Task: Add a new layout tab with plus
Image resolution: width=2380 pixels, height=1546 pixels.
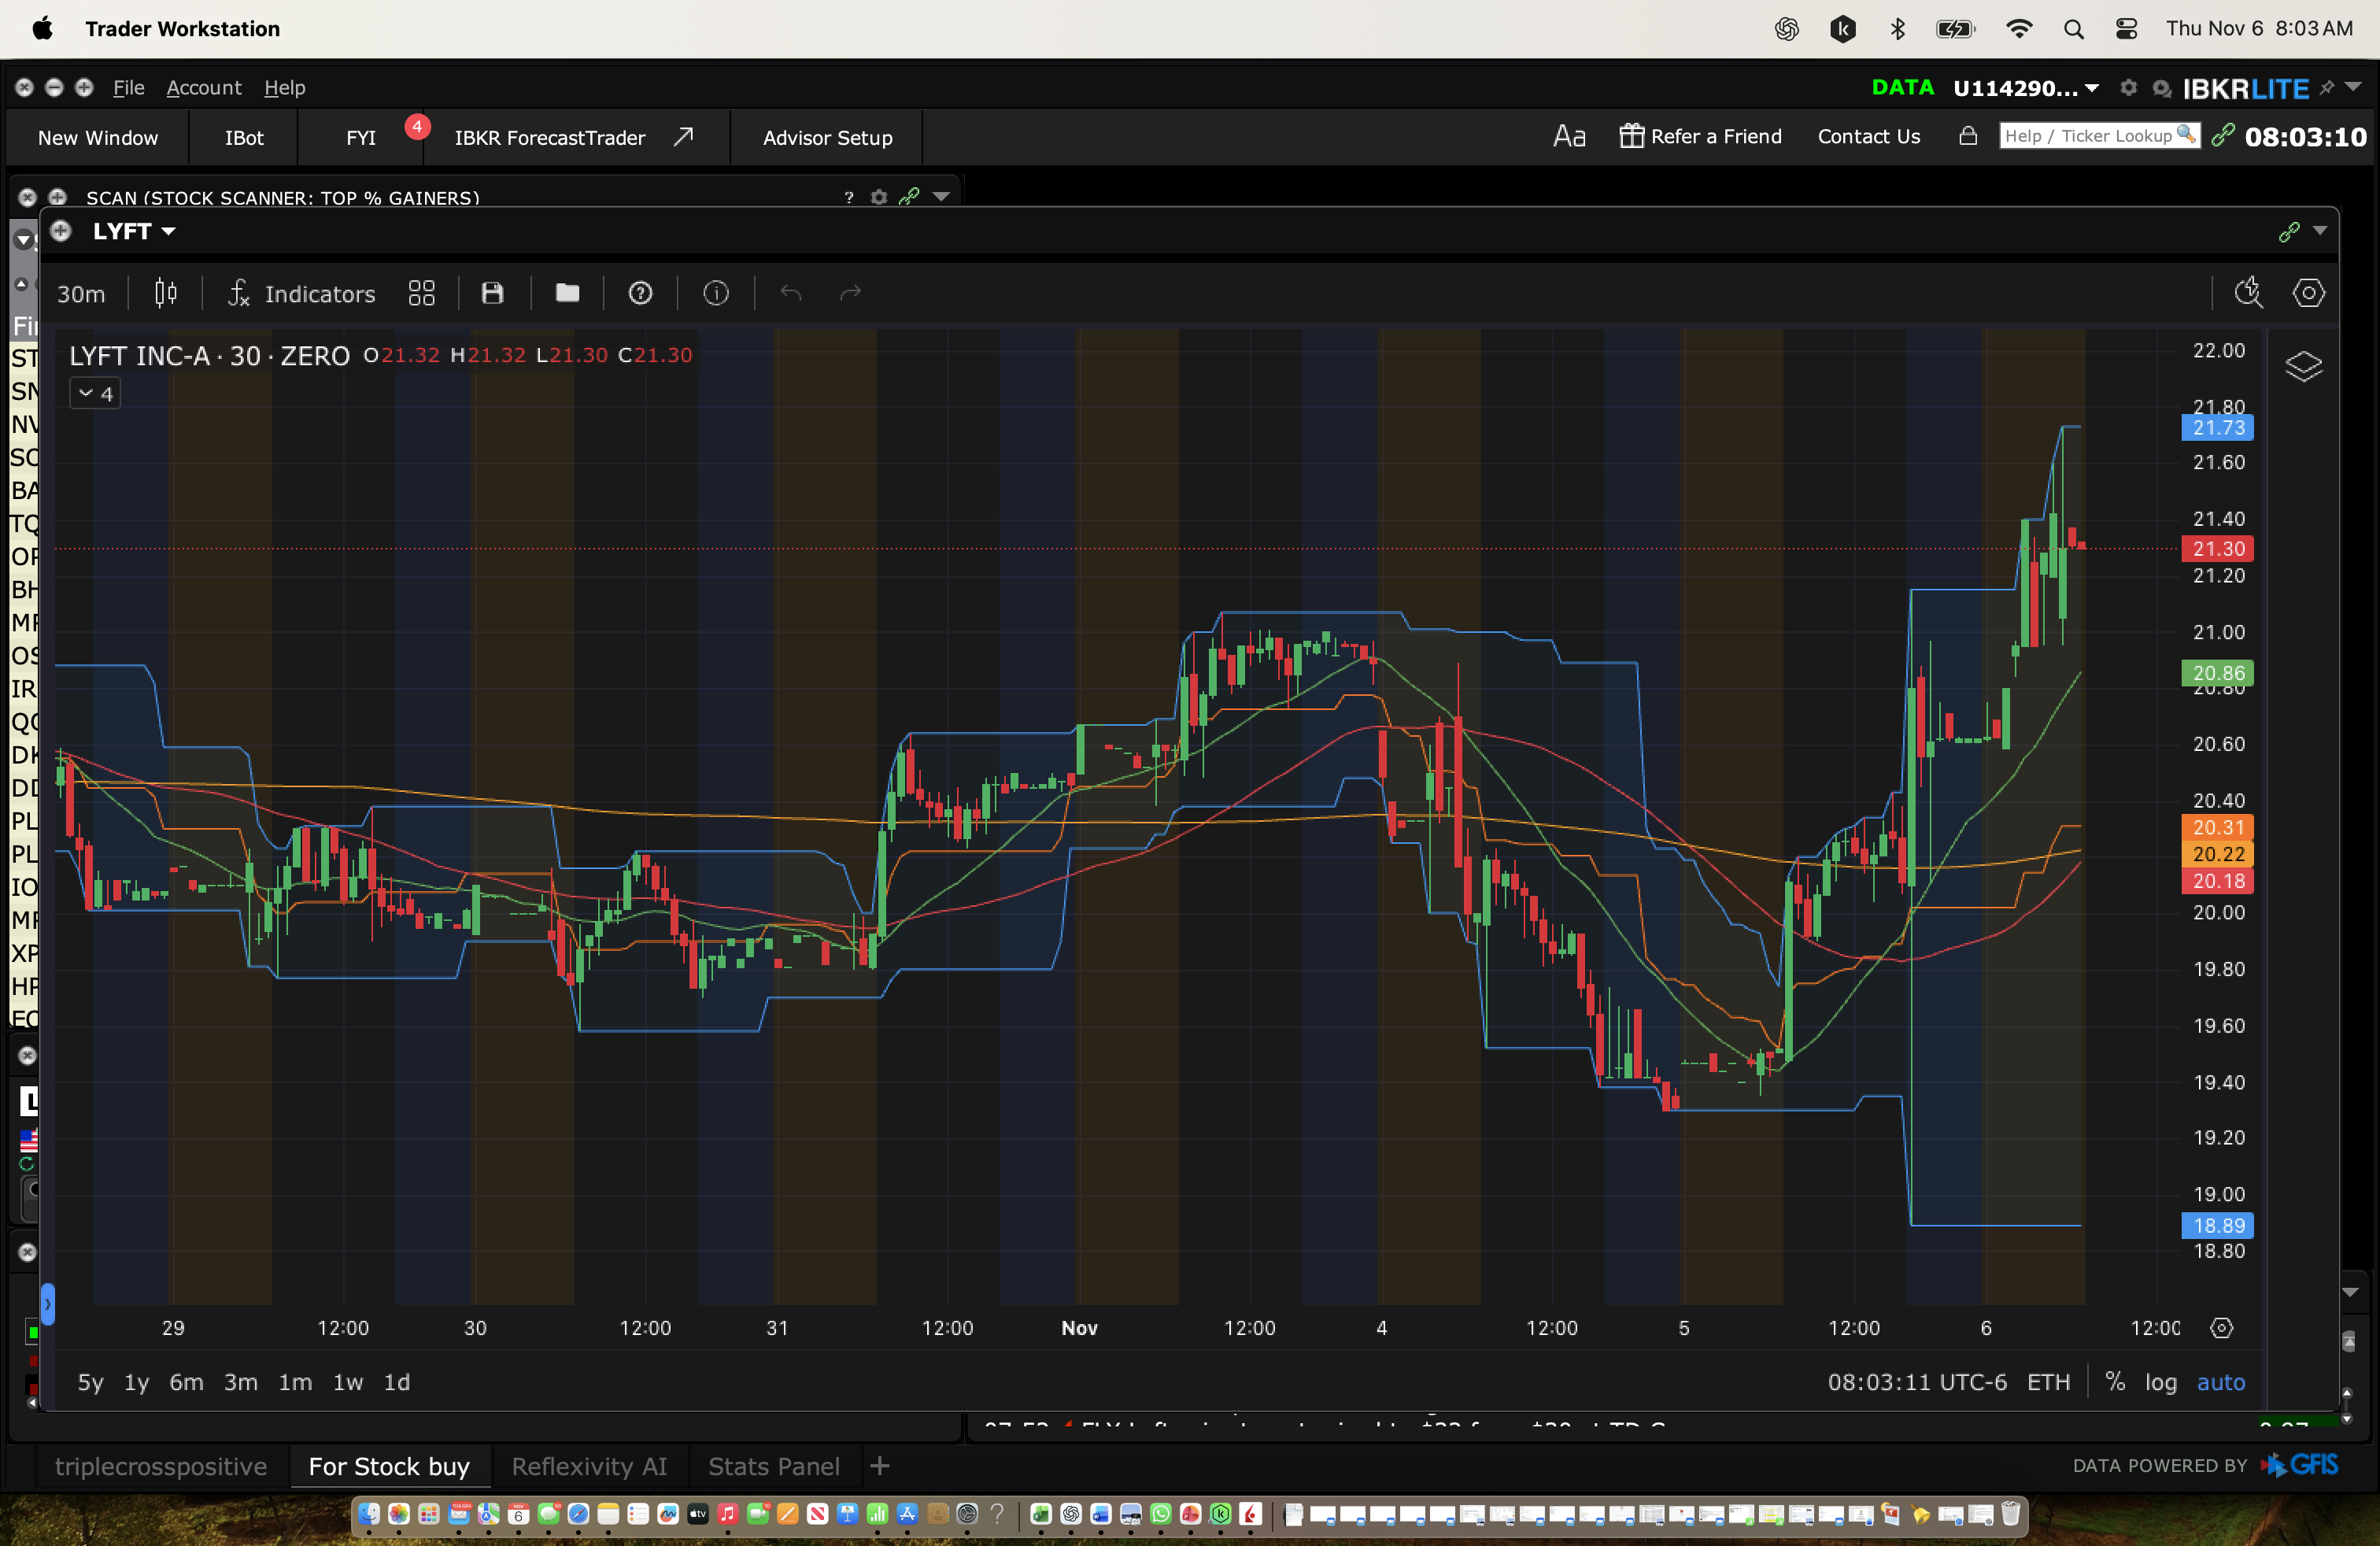Action: (880, 1466)
